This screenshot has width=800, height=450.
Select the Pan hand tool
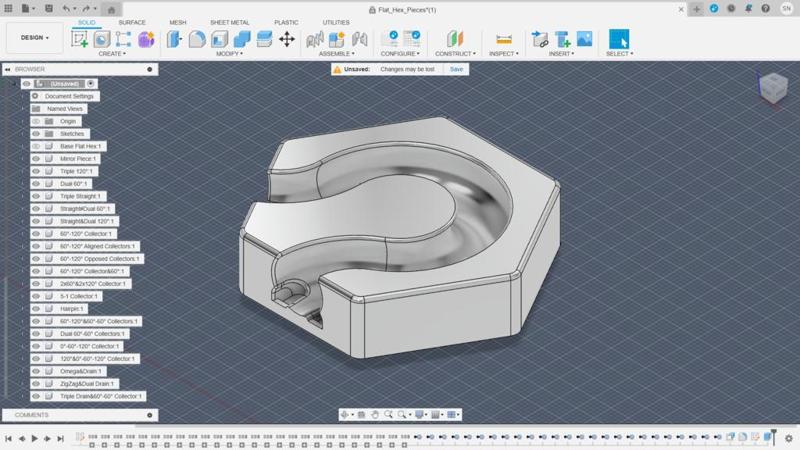375,414
